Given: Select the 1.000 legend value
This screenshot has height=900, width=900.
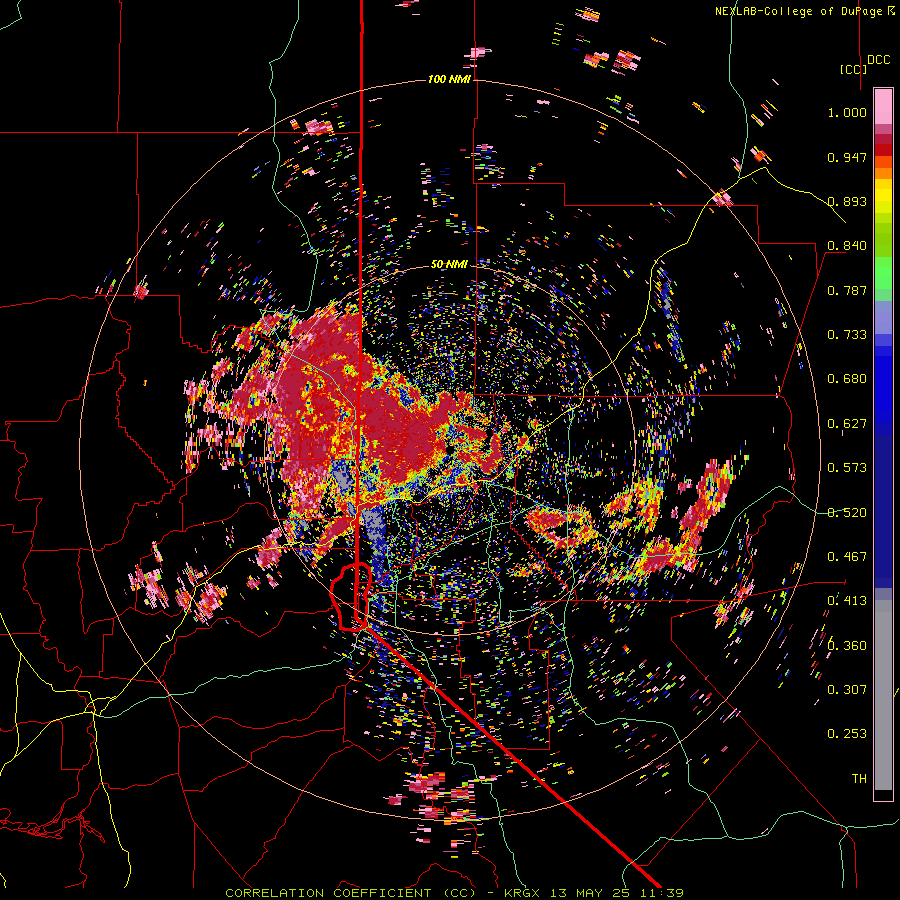Looking at the screenshot, I should (847, 112).
